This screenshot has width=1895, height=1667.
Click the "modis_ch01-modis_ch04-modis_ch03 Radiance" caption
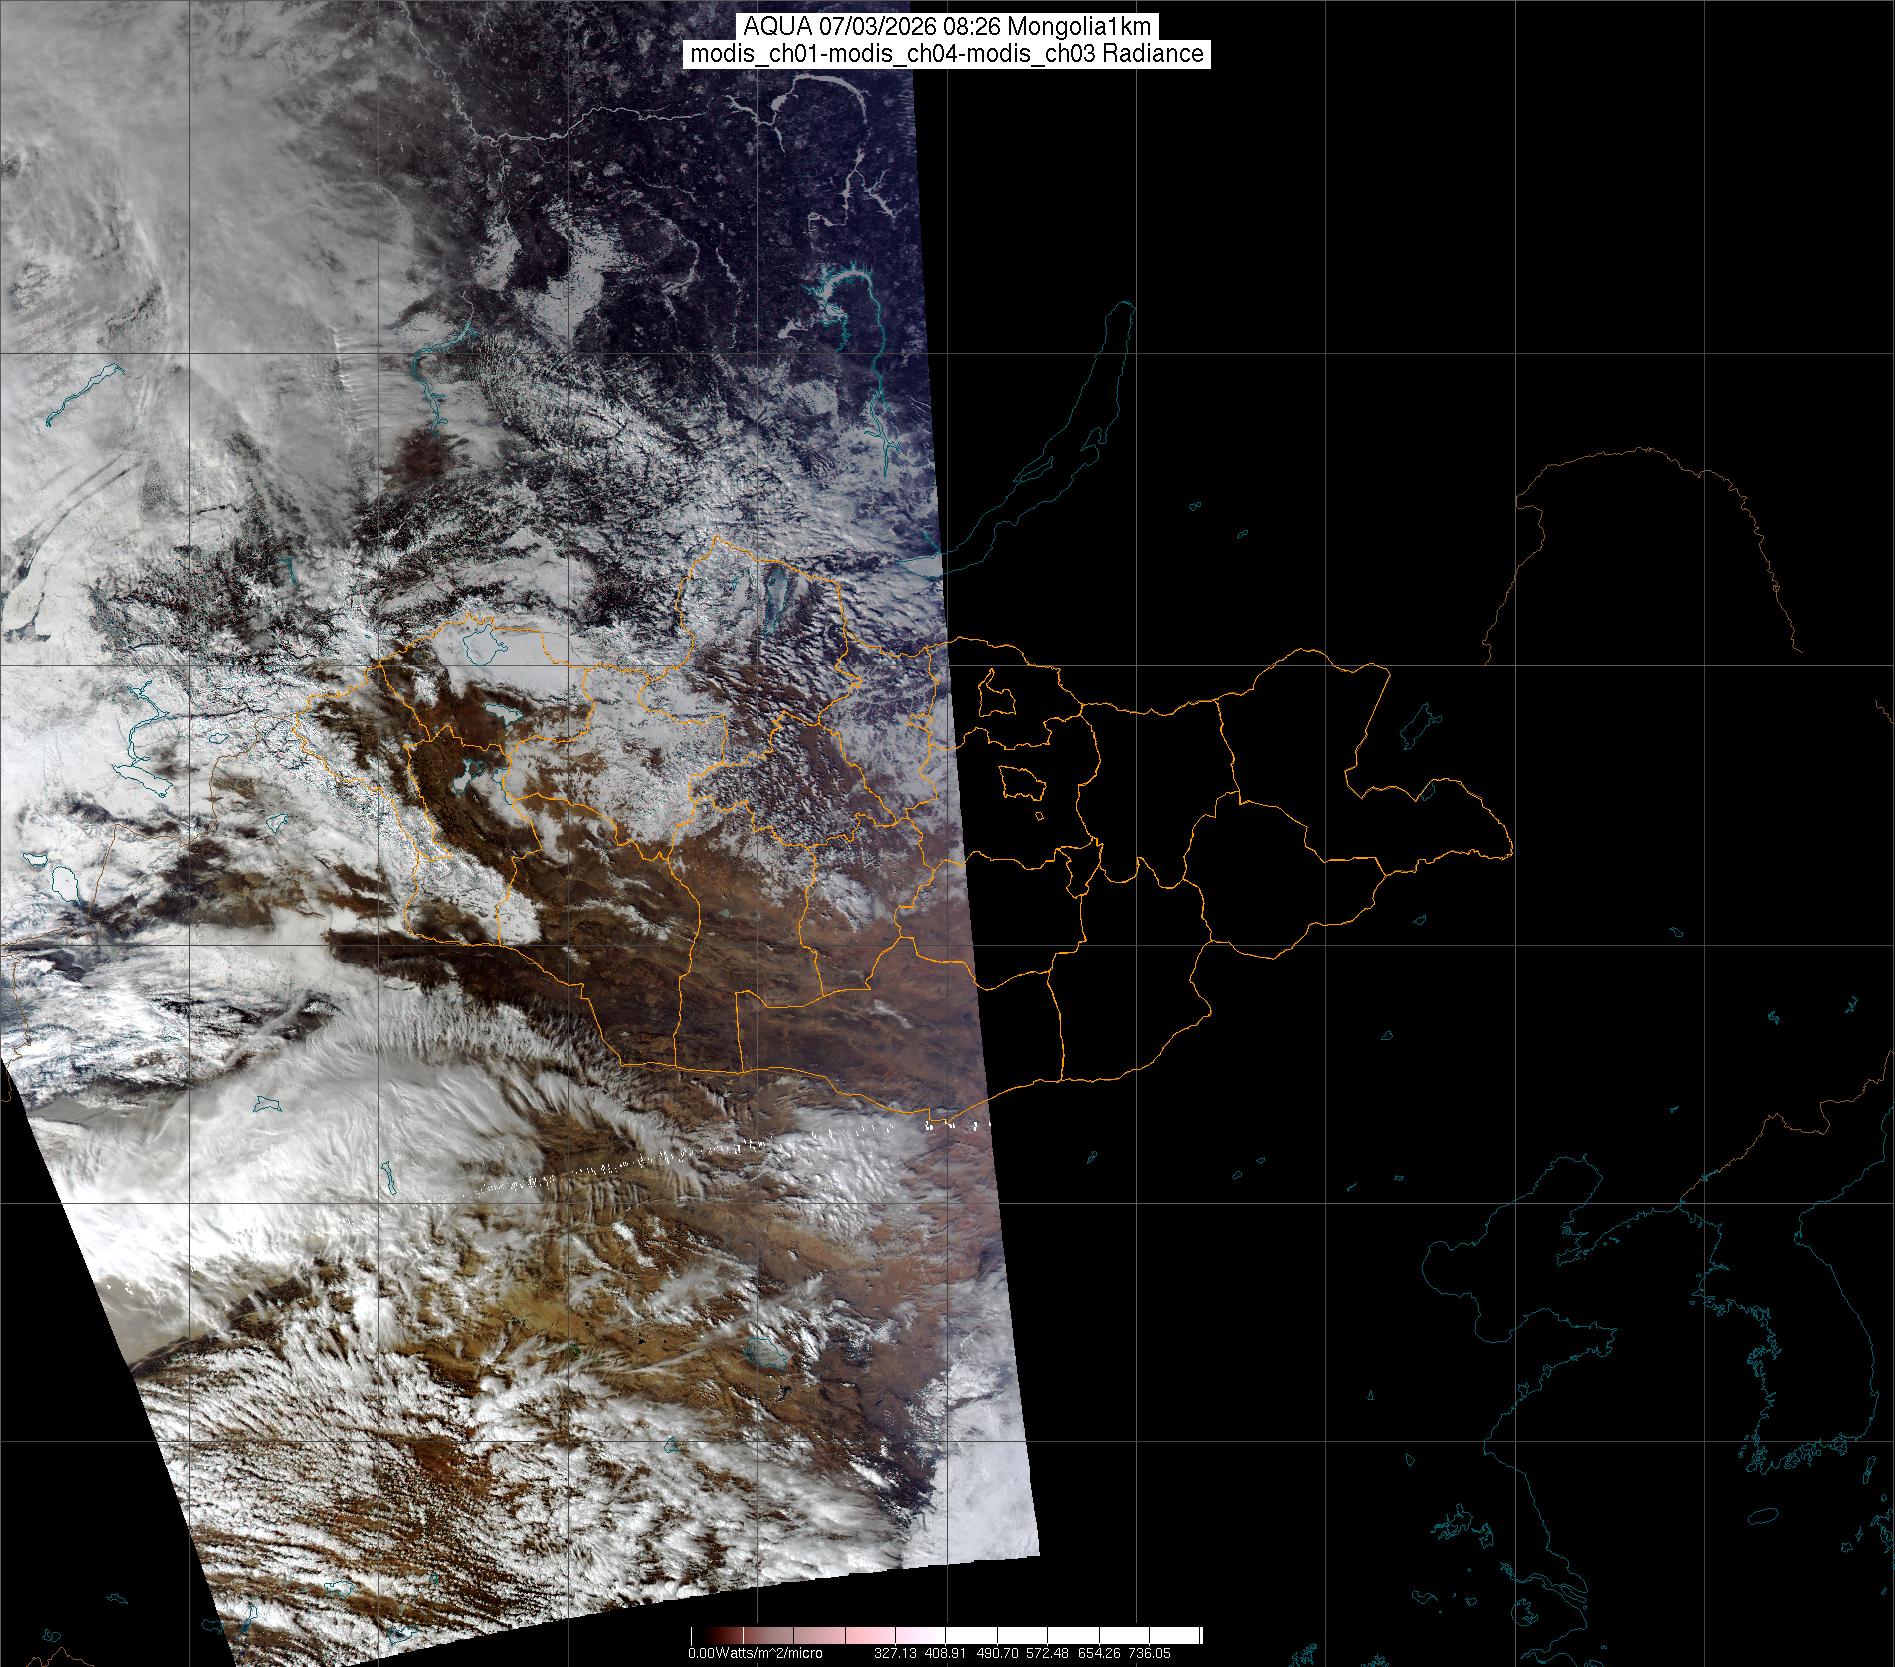point(947,55)
